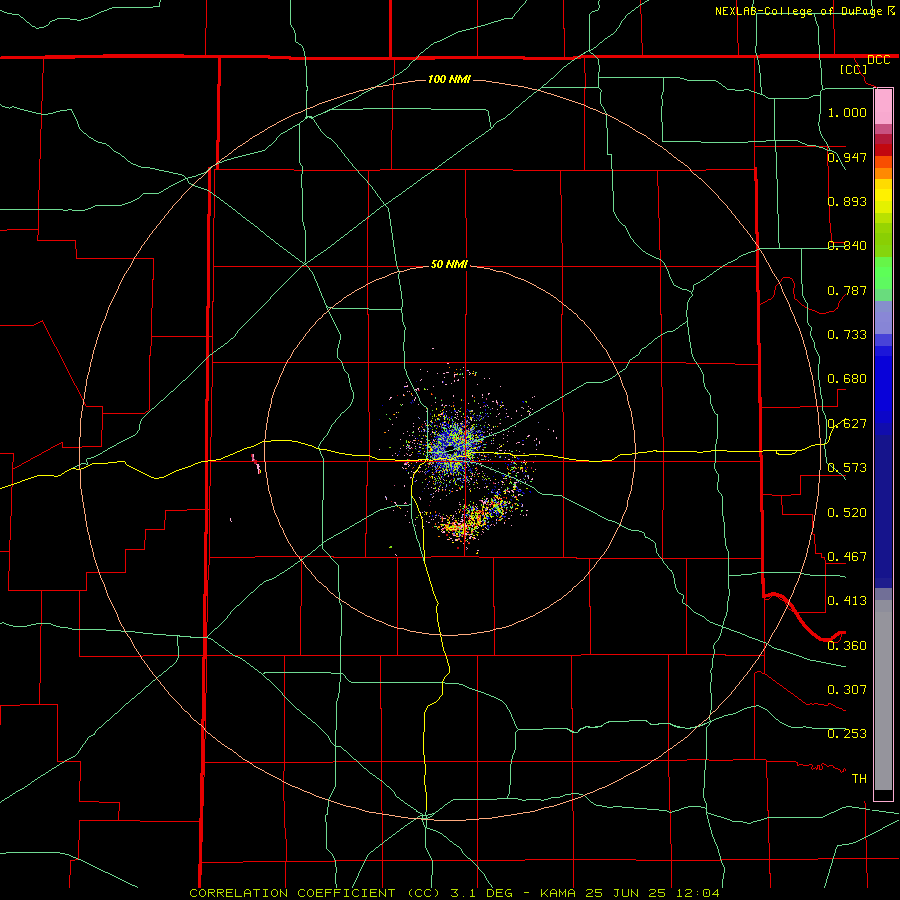Select the 1.000 value on the scale
Image resolution: width=900 pixels, height=900 pixels.
pyautogui.click(x=847, y=112)
